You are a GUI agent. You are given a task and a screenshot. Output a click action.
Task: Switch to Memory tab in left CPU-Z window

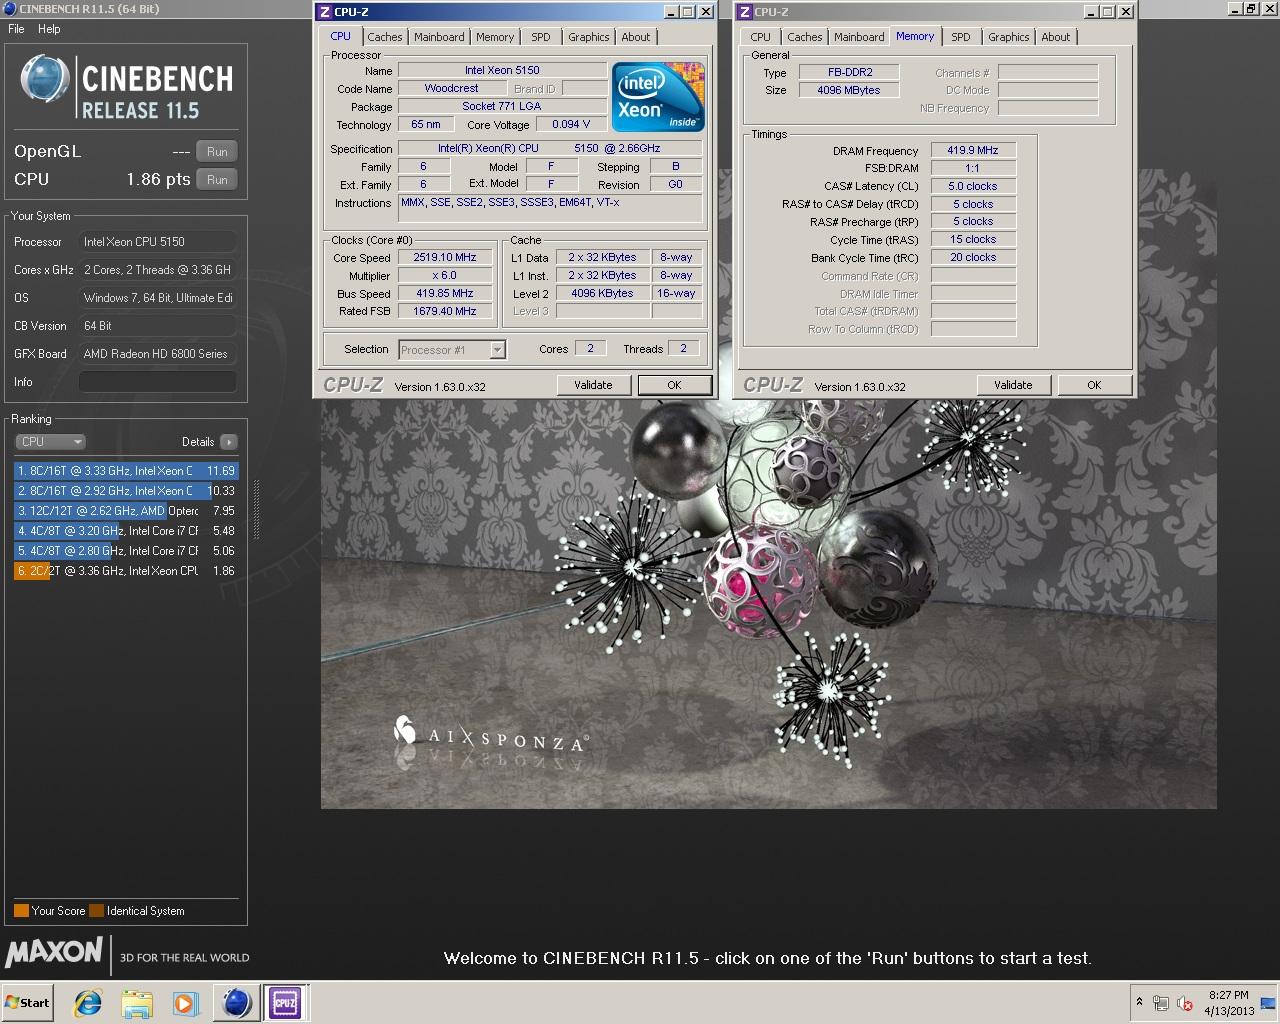click(x=495, y=37)
